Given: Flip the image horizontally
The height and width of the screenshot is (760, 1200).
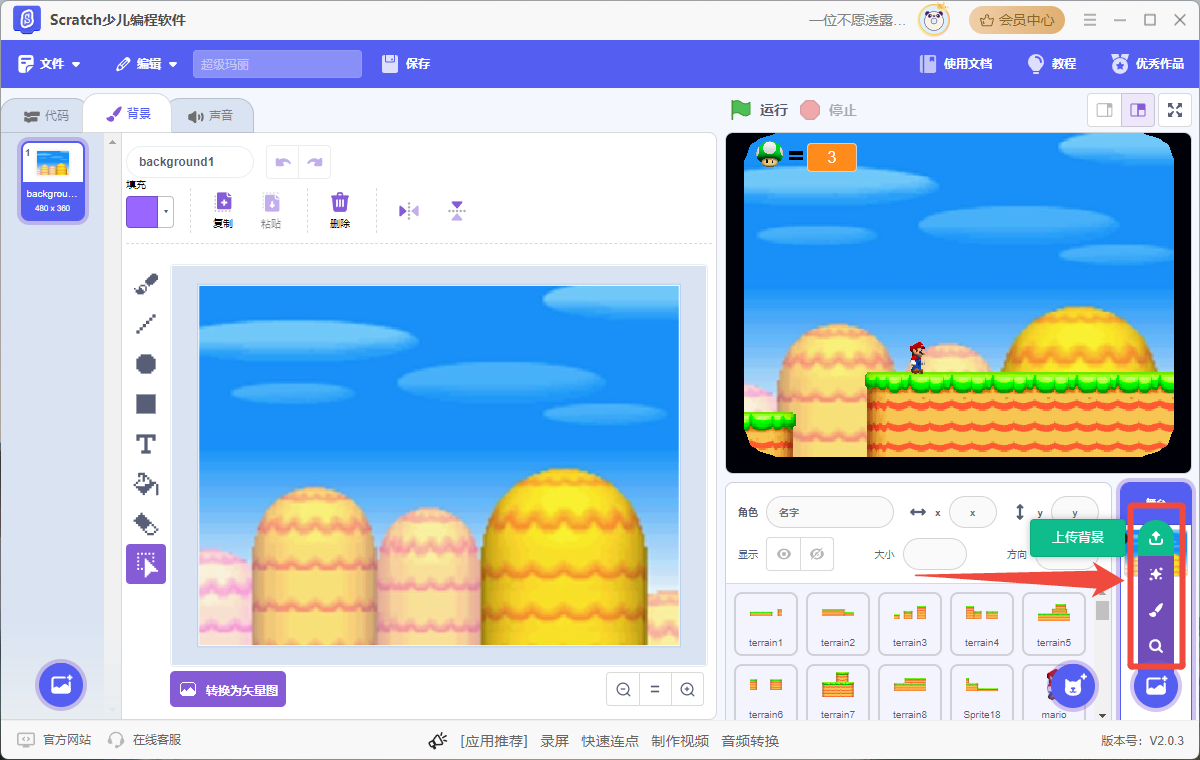Looking at the screenshot, I should (x=409, y=211).
